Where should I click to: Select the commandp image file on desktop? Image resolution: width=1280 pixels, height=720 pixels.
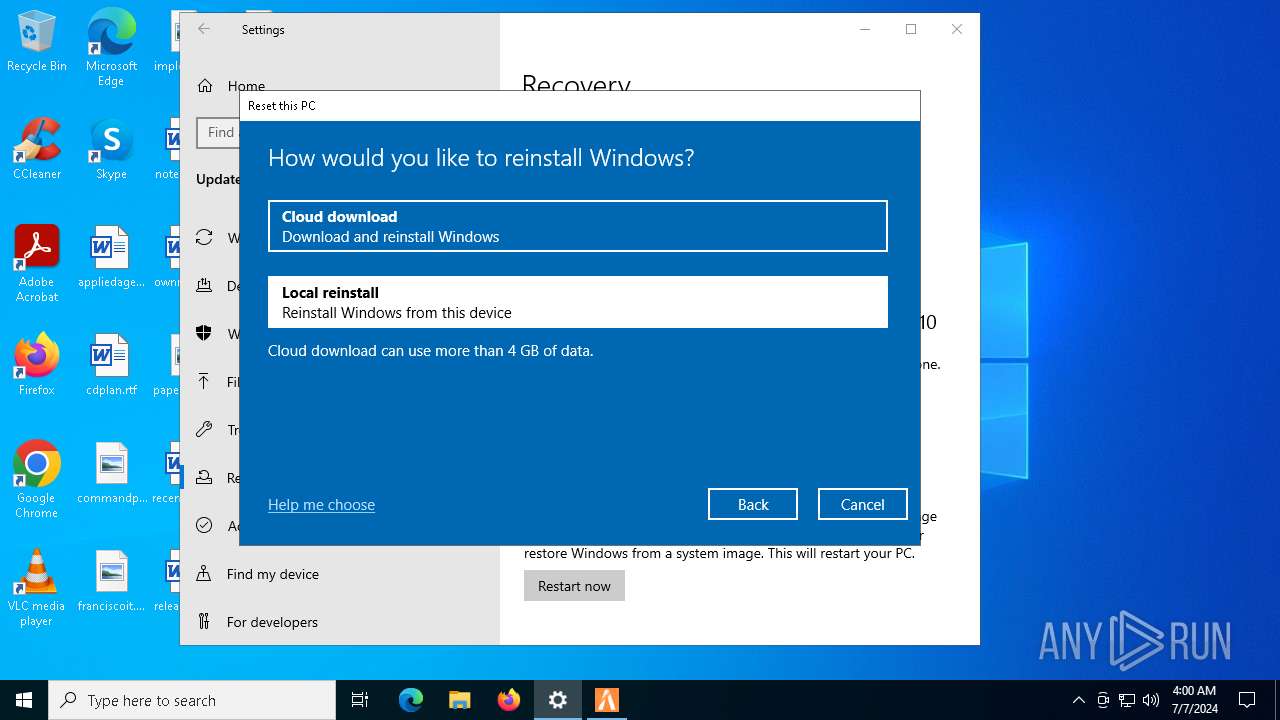[111, 474]
